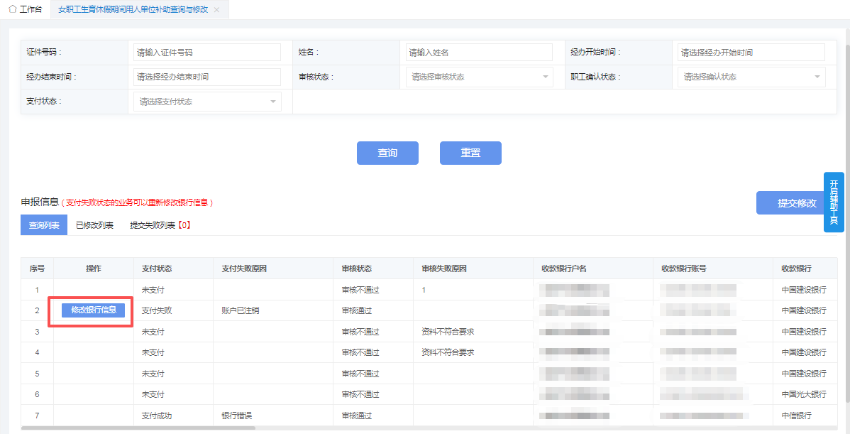Click the 收款银行 column header

[804, 268]
